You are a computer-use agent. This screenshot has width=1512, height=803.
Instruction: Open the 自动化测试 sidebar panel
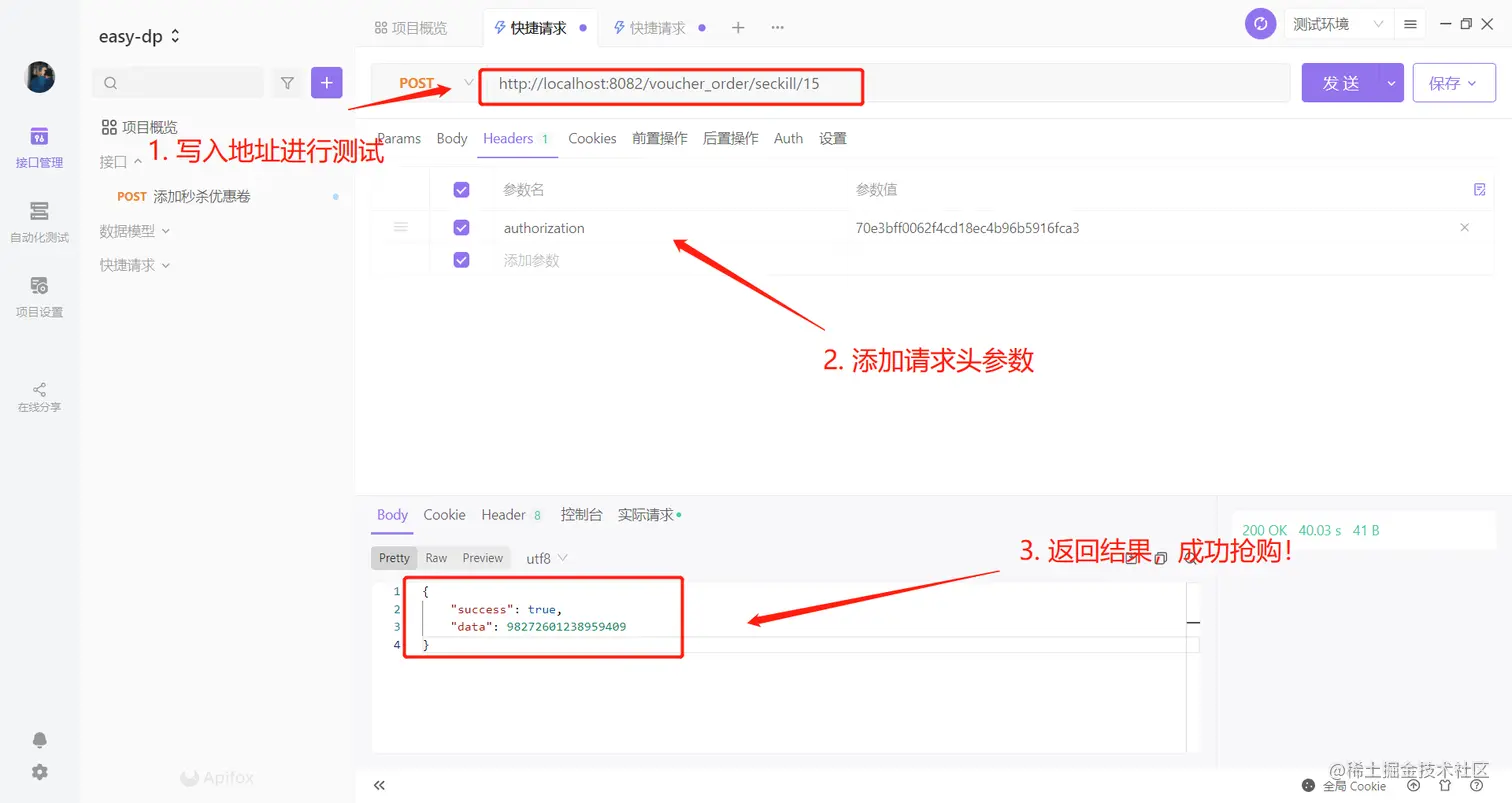coord(39,222)
